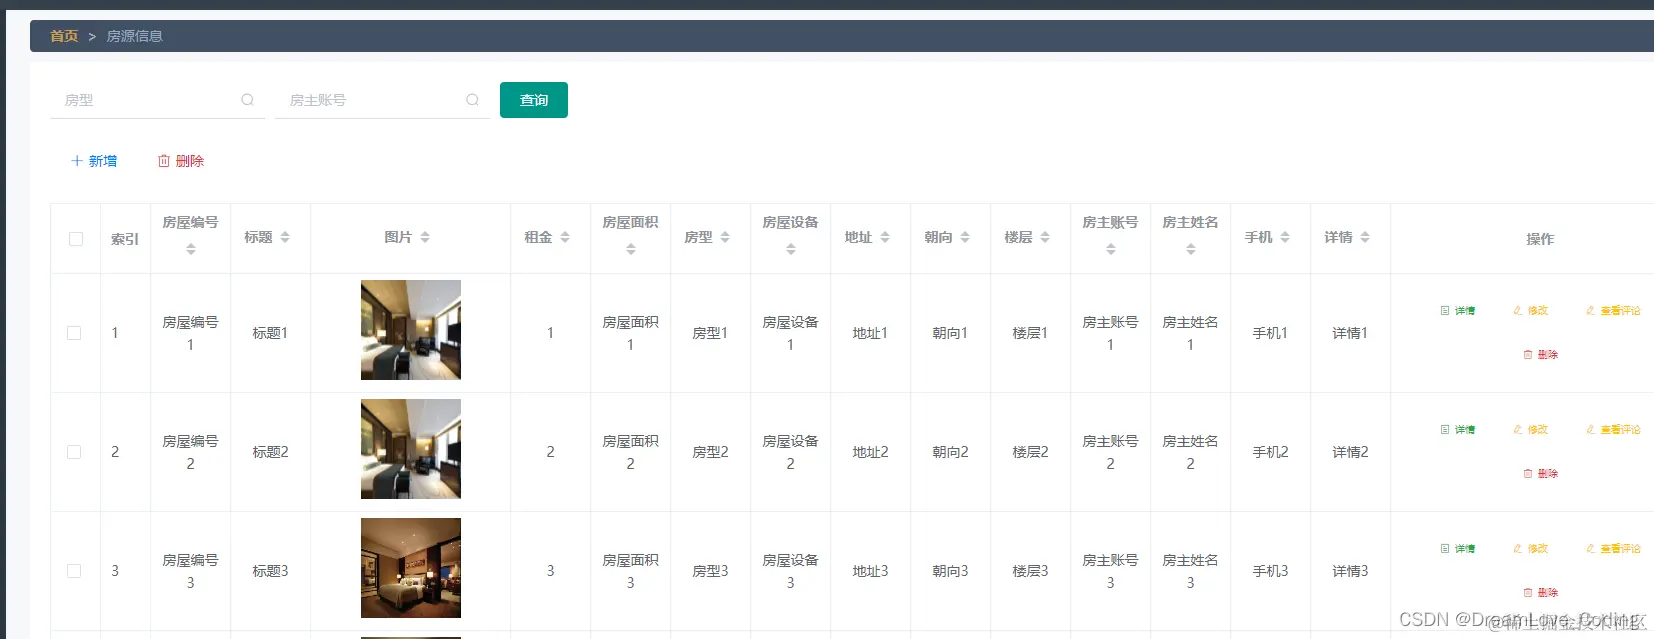Click the 新增 add button

[x=94, y=161]
